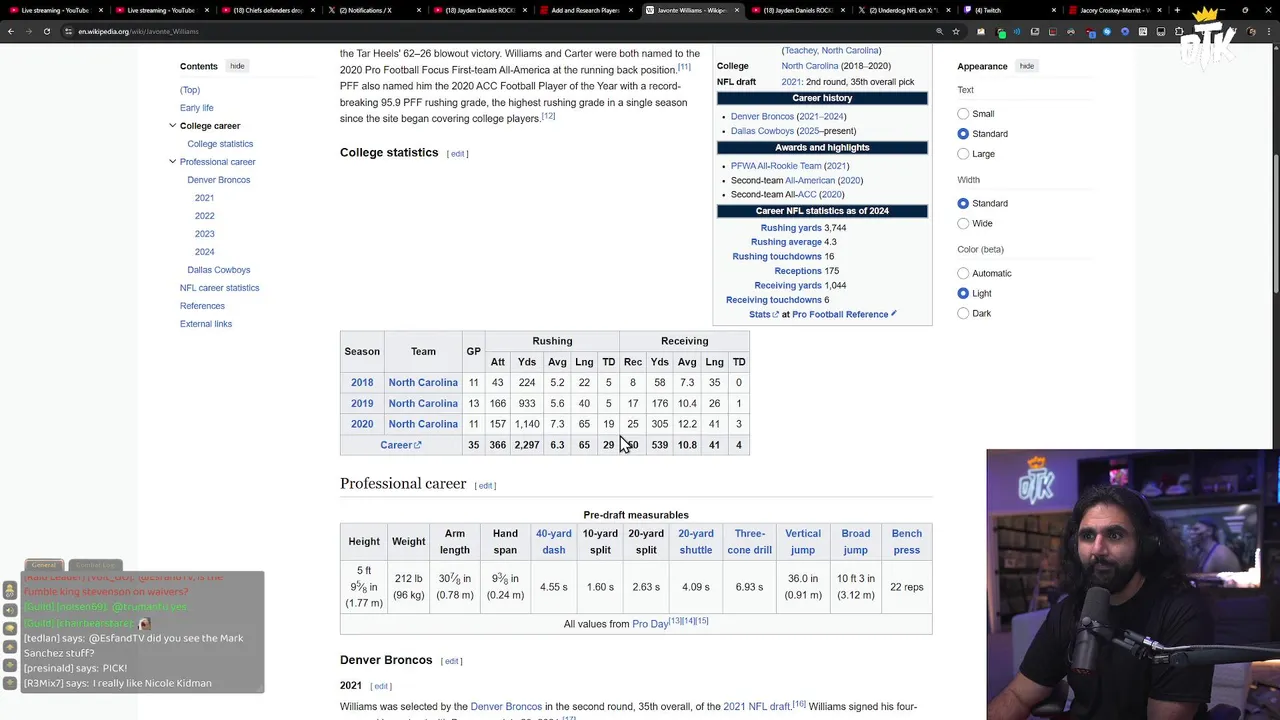Image resolution: width=1280 pixels, height=720 pixels.
Task: Open the Bench press link
Action: [x=907, y=542]
